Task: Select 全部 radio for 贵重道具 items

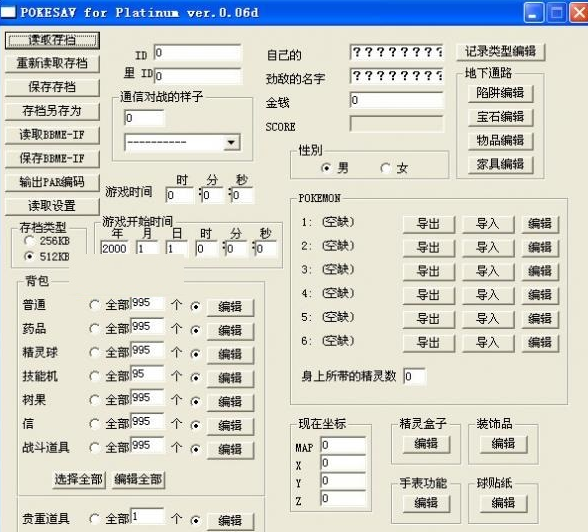Action: click(x=94, y=519)
